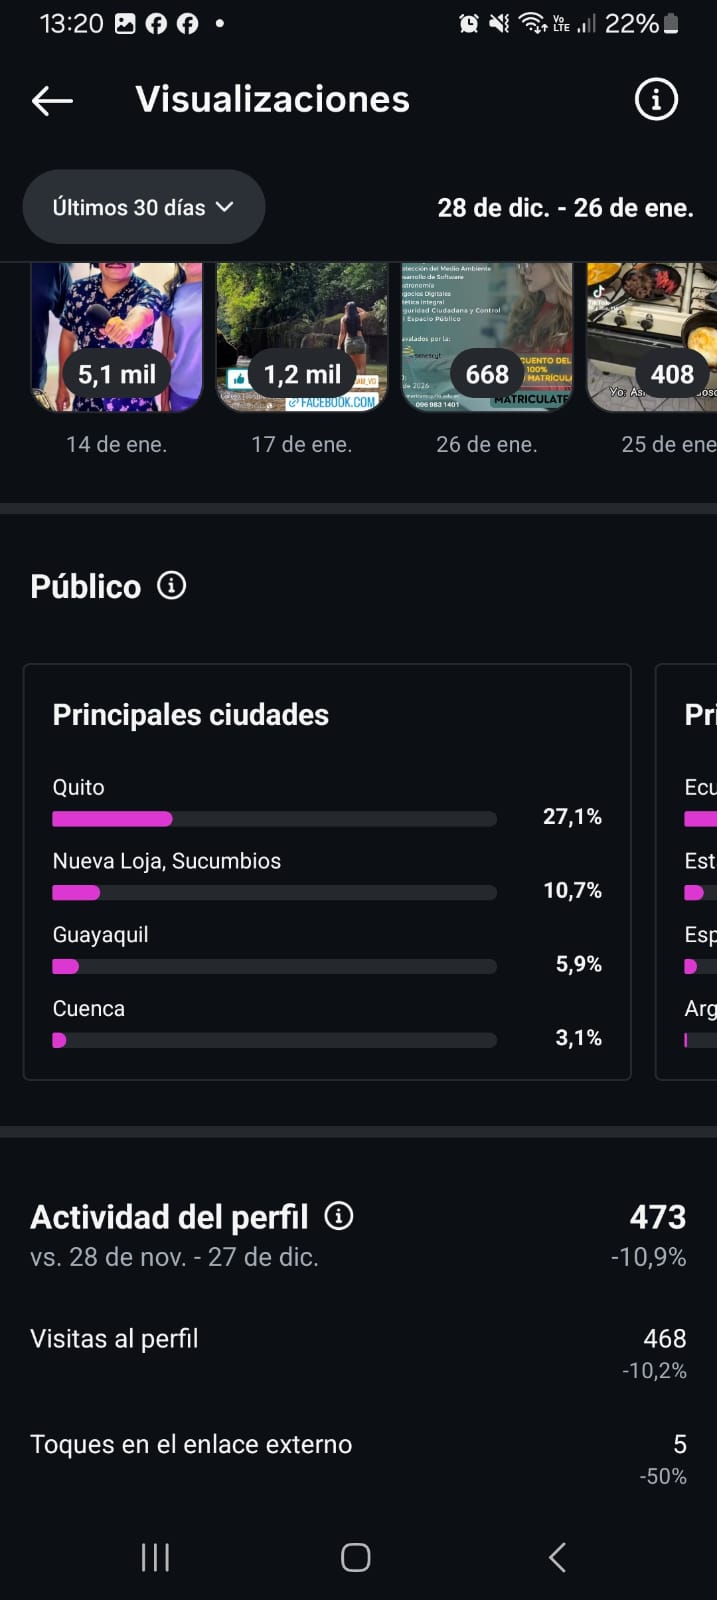Tap info icon next to Público
Viewport: 717px width, 1600px height.
[x=172, y=586]
